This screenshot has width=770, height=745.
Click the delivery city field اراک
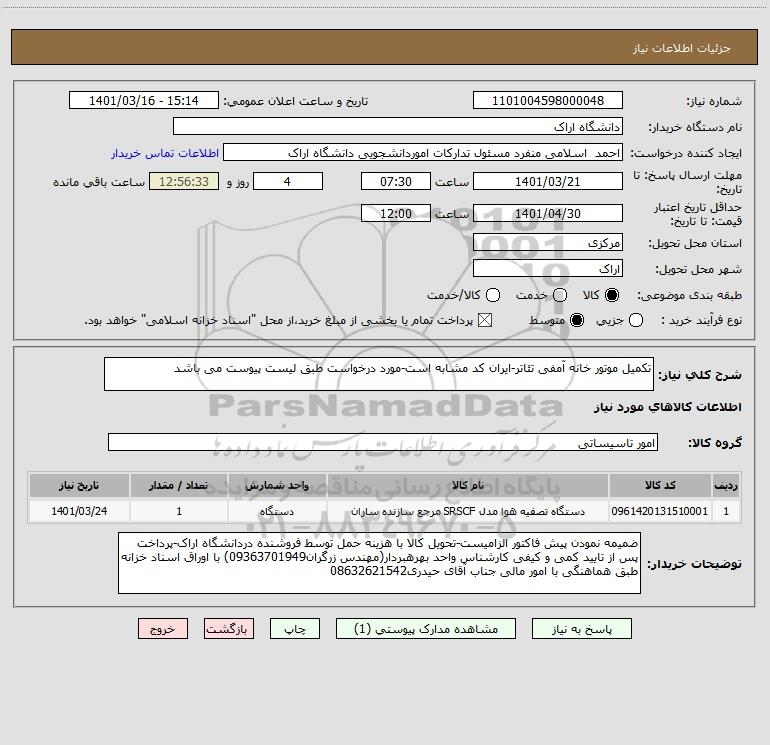click(548, 269)
